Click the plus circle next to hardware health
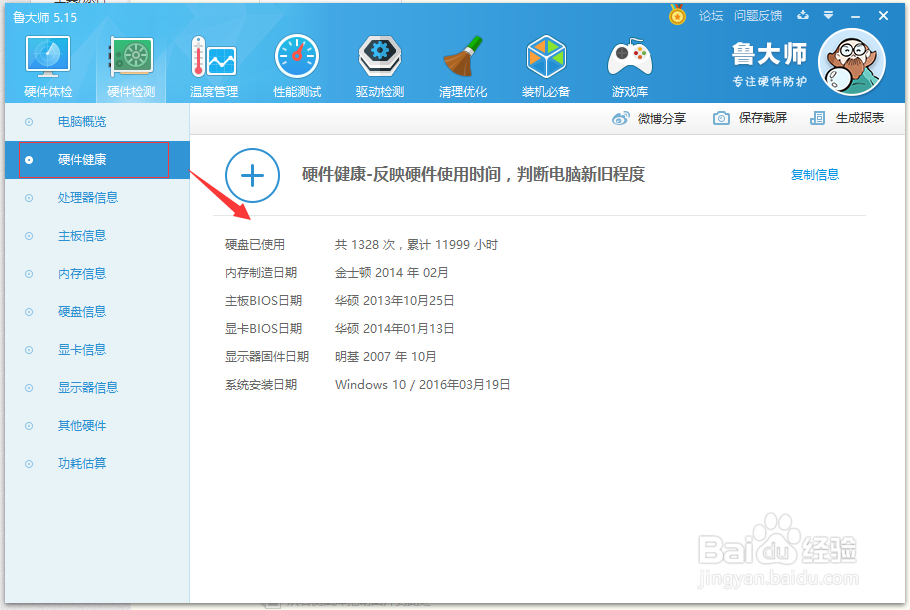This screenshot has width=910, height=610. [251, 175]
